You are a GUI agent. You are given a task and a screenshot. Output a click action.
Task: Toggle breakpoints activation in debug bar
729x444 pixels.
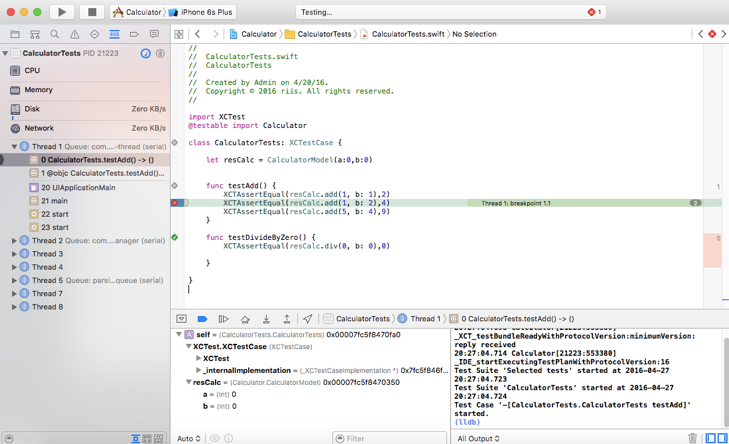point(202,319)
